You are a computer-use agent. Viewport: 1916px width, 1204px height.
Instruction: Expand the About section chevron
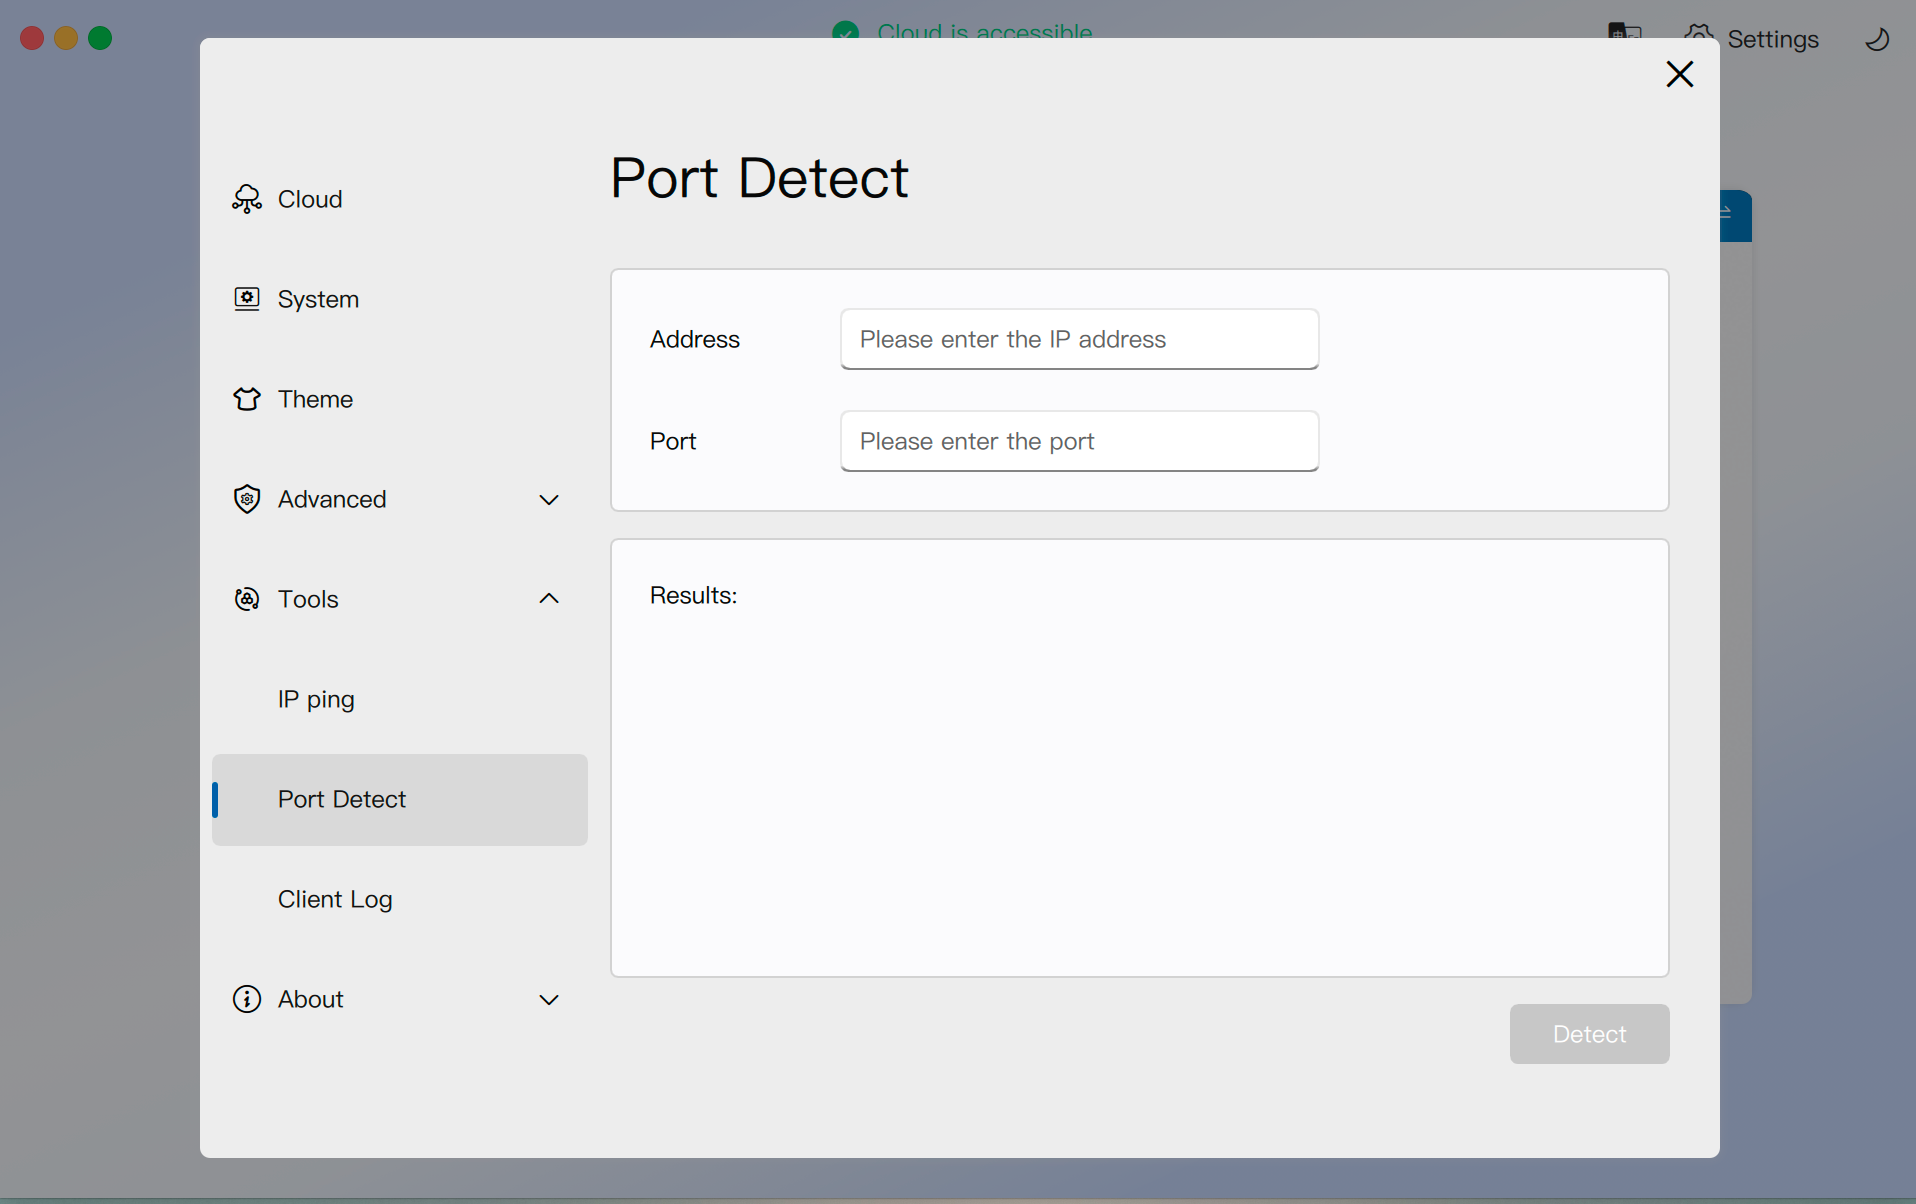pyautogui.click(x=549, y=999)
